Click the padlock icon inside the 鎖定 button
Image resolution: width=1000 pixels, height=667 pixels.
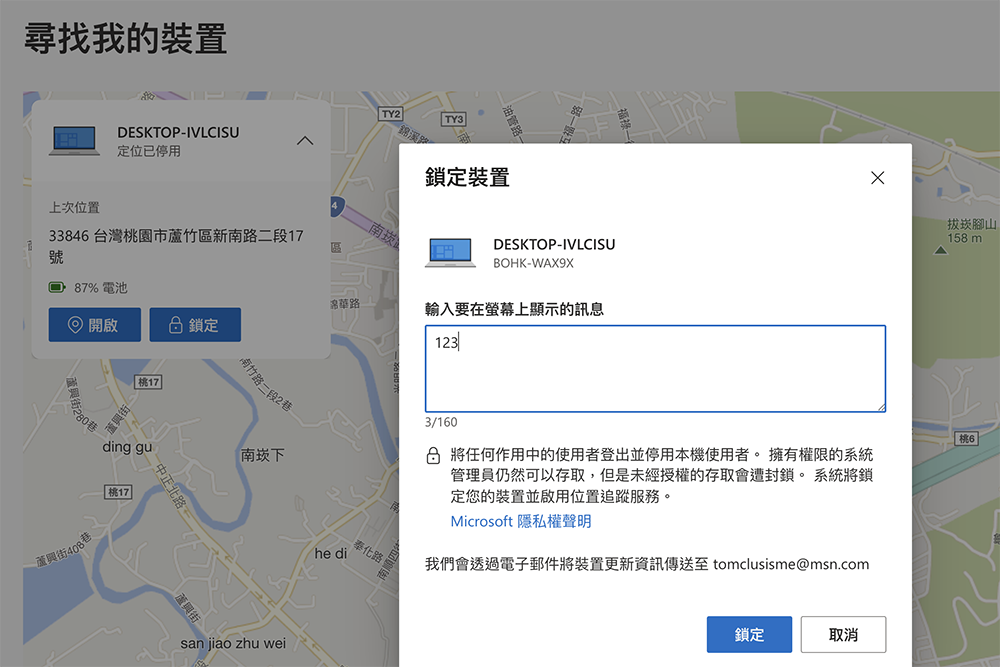pos(175,324)
